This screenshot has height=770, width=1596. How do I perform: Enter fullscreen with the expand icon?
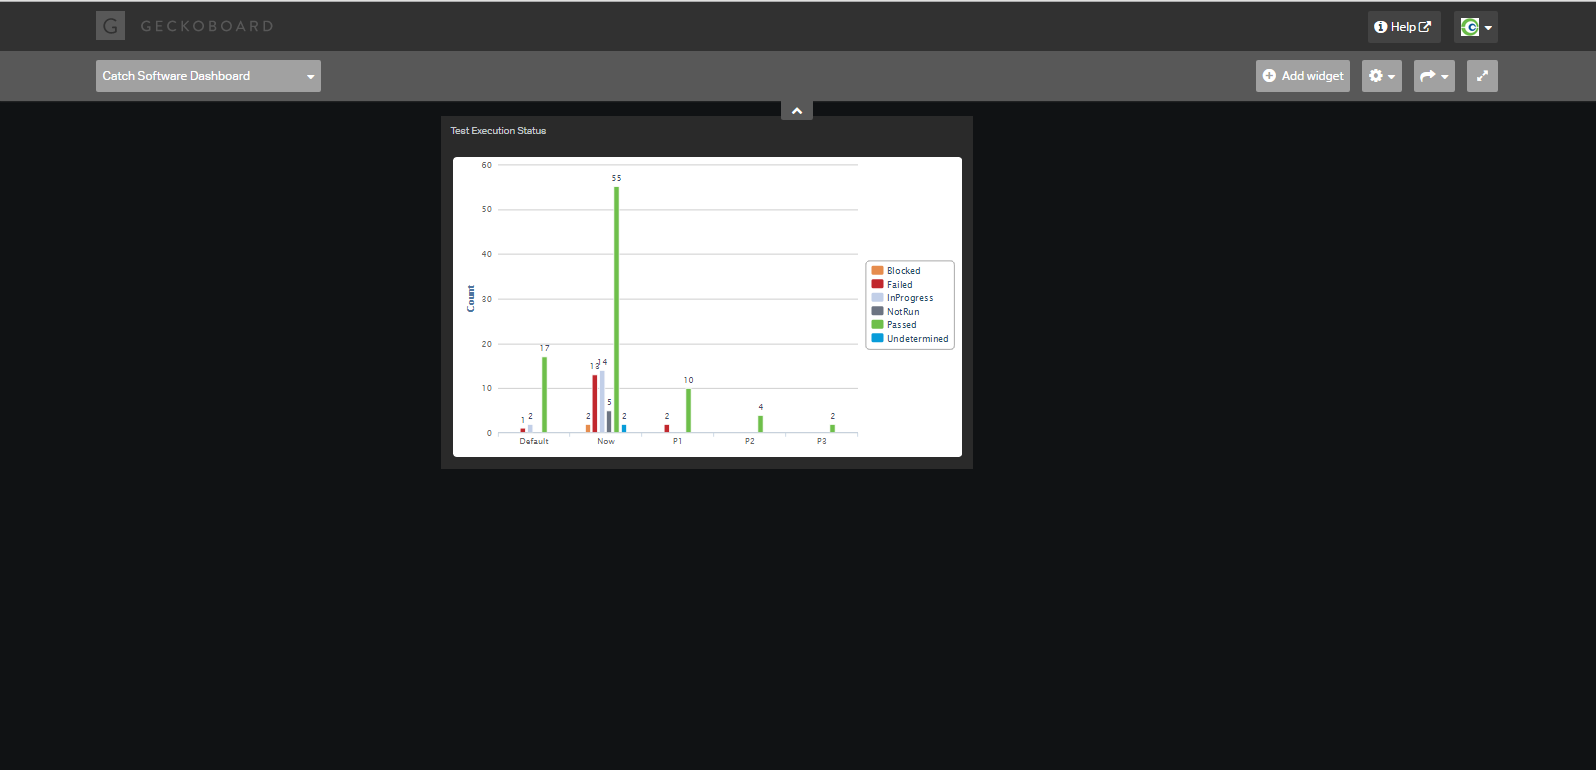pyautogui.click(x=1482, y=76)
